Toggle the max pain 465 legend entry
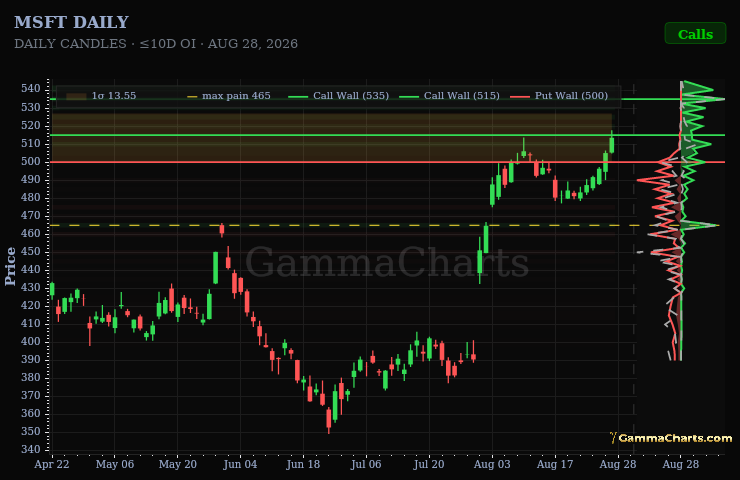 coord(229,96)
